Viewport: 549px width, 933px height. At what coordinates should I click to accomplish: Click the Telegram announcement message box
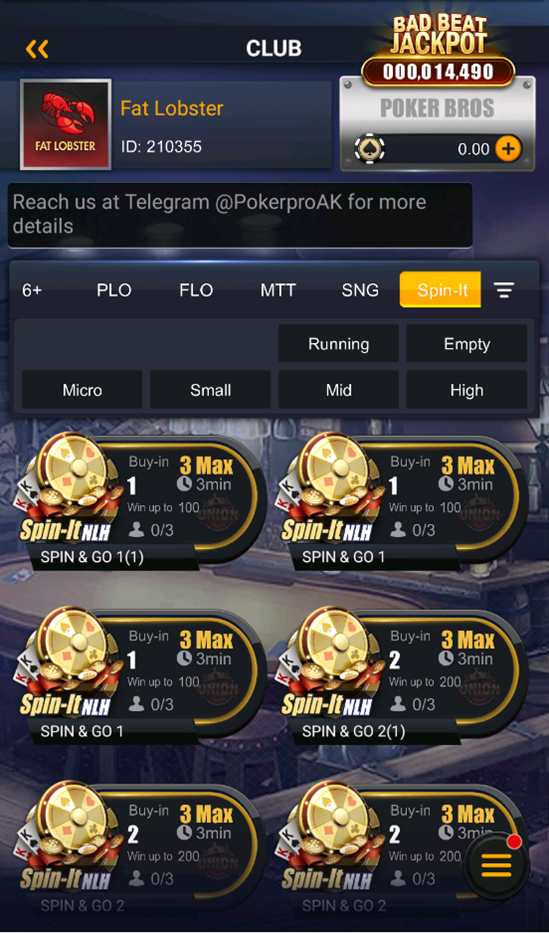(240, 215)
